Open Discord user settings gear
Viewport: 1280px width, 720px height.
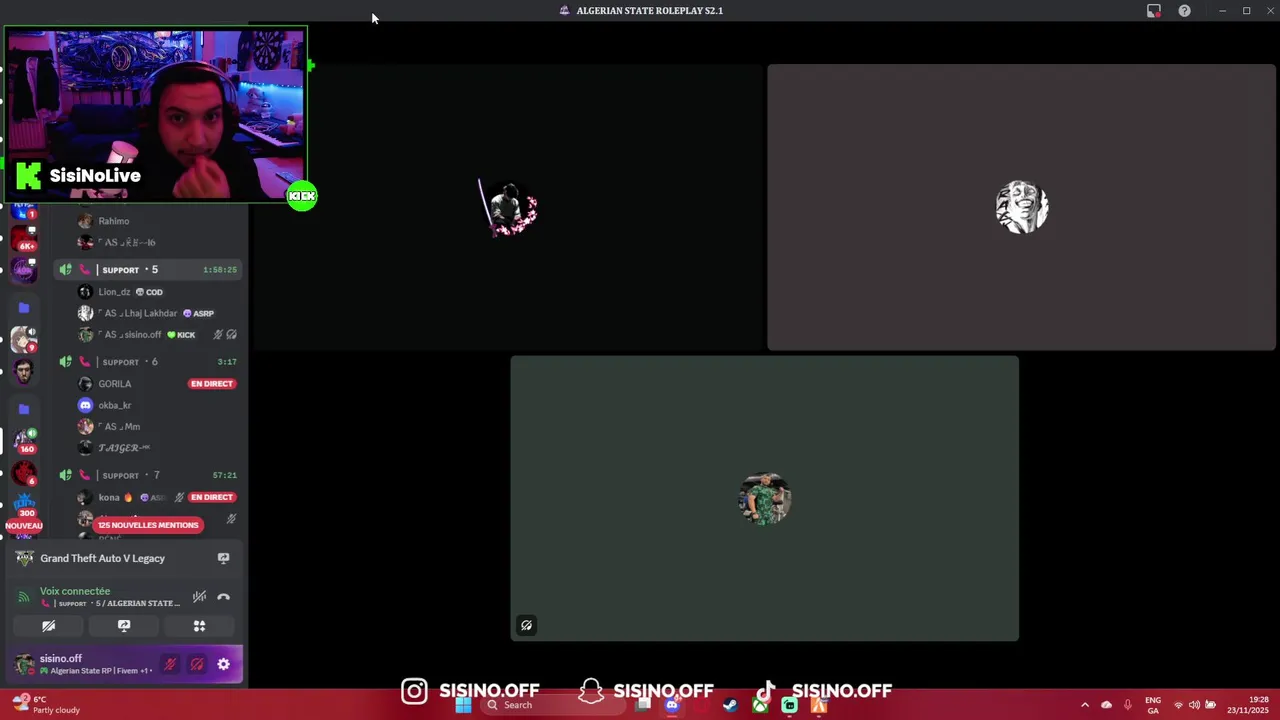click(223, 664)
